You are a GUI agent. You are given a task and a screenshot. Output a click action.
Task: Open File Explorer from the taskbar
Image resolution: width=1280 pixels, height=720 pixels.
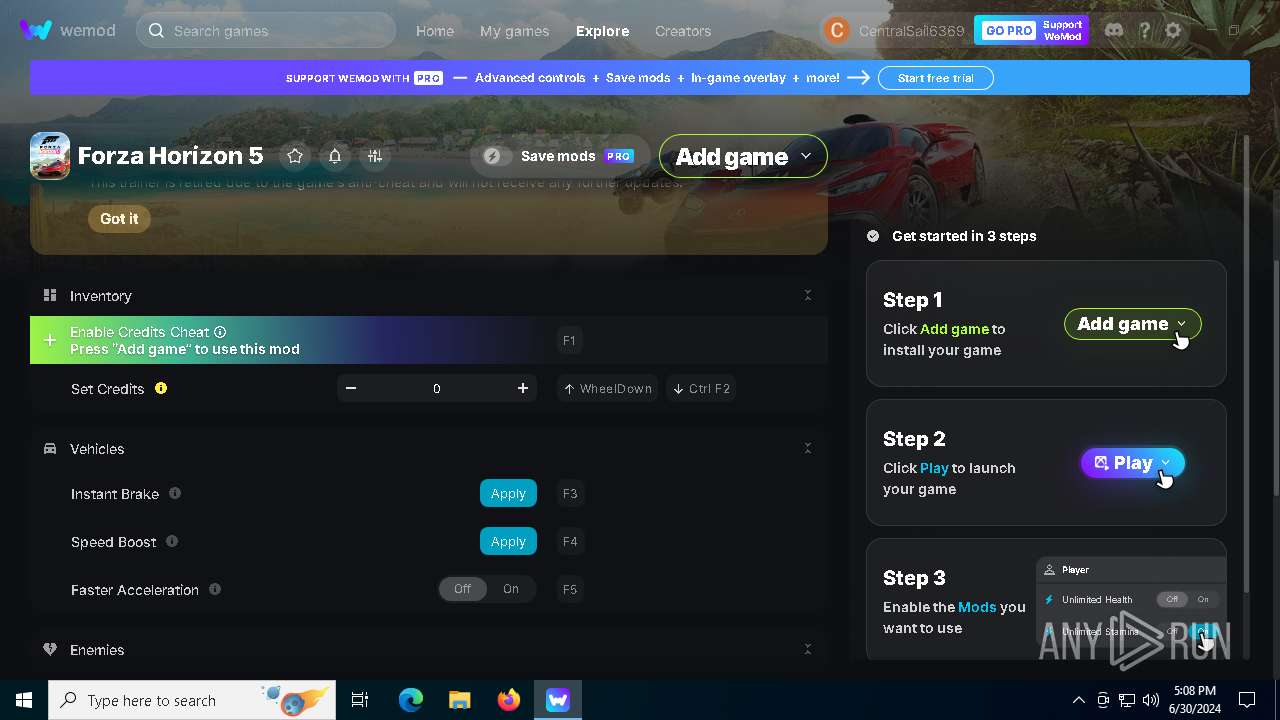click(460, 700)
